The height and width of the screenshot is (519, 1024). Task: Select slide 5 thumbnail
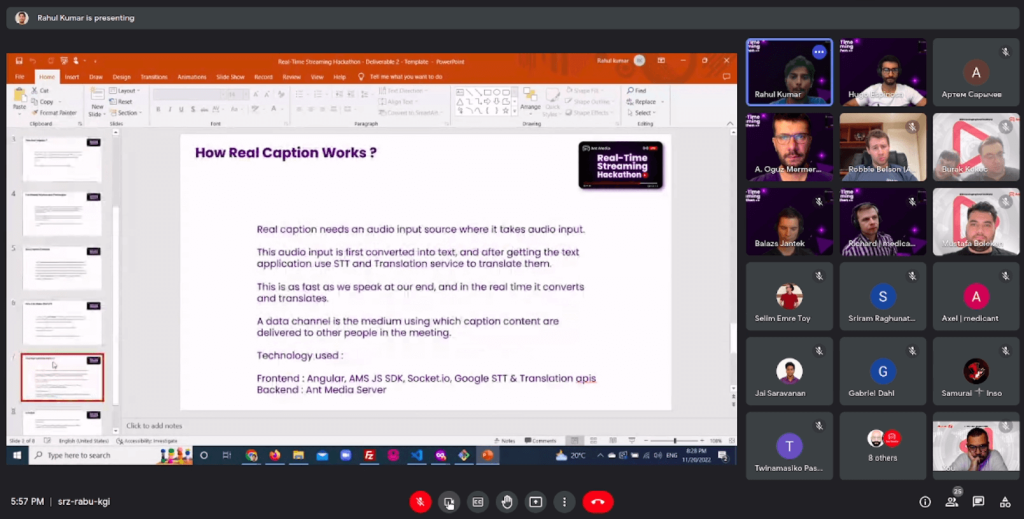coord(63,268)
